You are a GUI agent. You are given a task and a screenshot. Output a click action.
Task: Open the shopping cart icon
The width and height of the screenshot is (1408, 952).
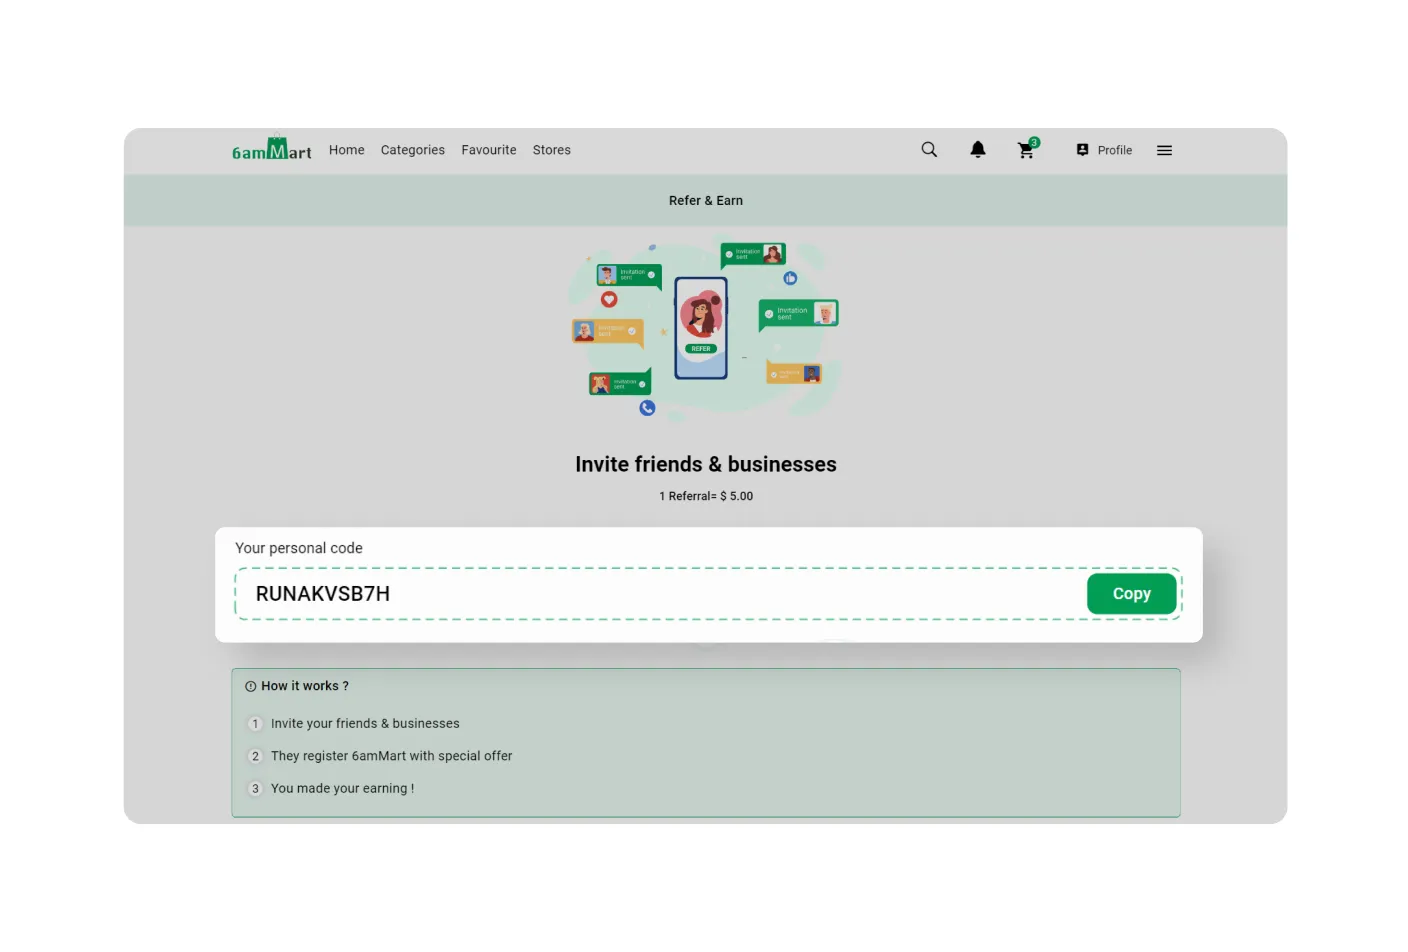[x=1026, y=151]
